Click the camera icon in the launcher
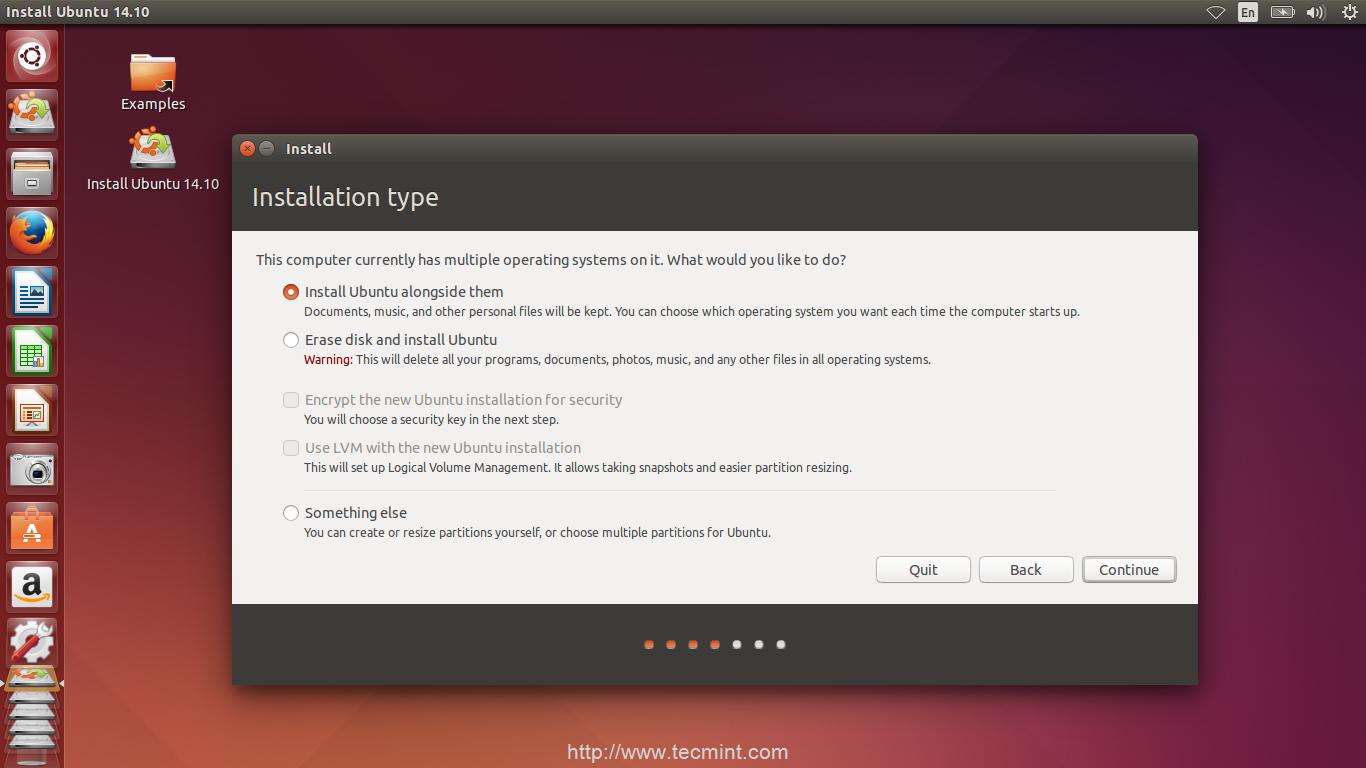Image resolution: width=1366 pixels, height=768 pixels. coord(32,468)
